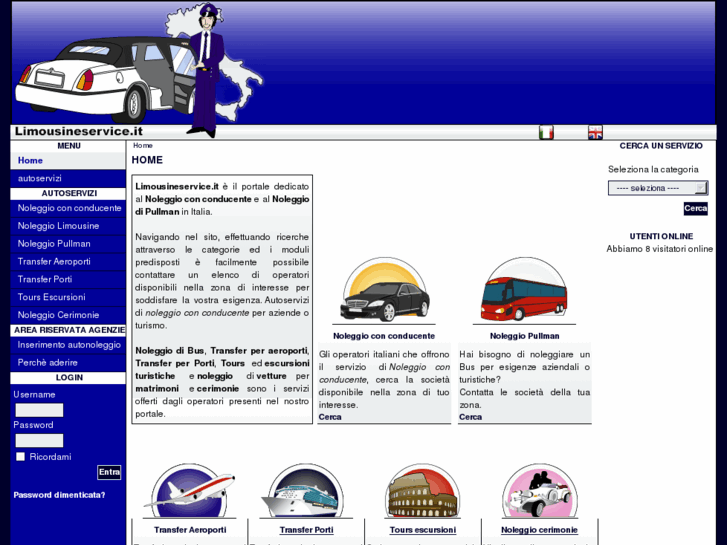This screenshot has width=727, height=545.
Task: Click the Home breadcrumb link
Action: pos(143,146)
